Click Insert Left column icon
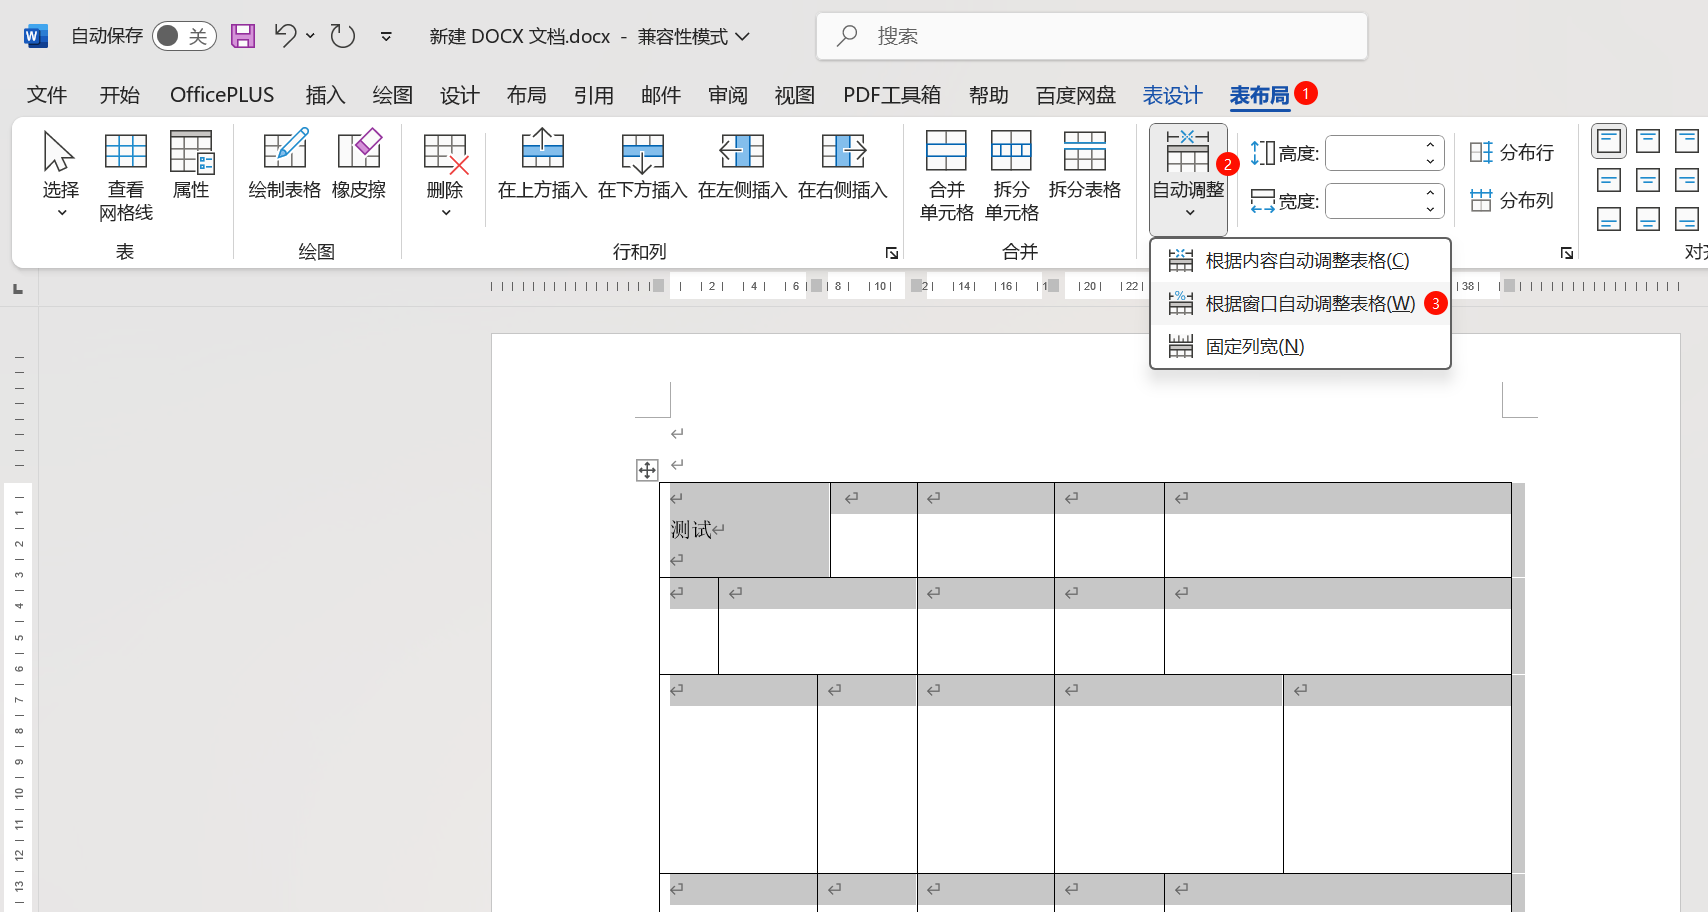This screenshot has width=1708, height=912. click(x=742, y=165)
